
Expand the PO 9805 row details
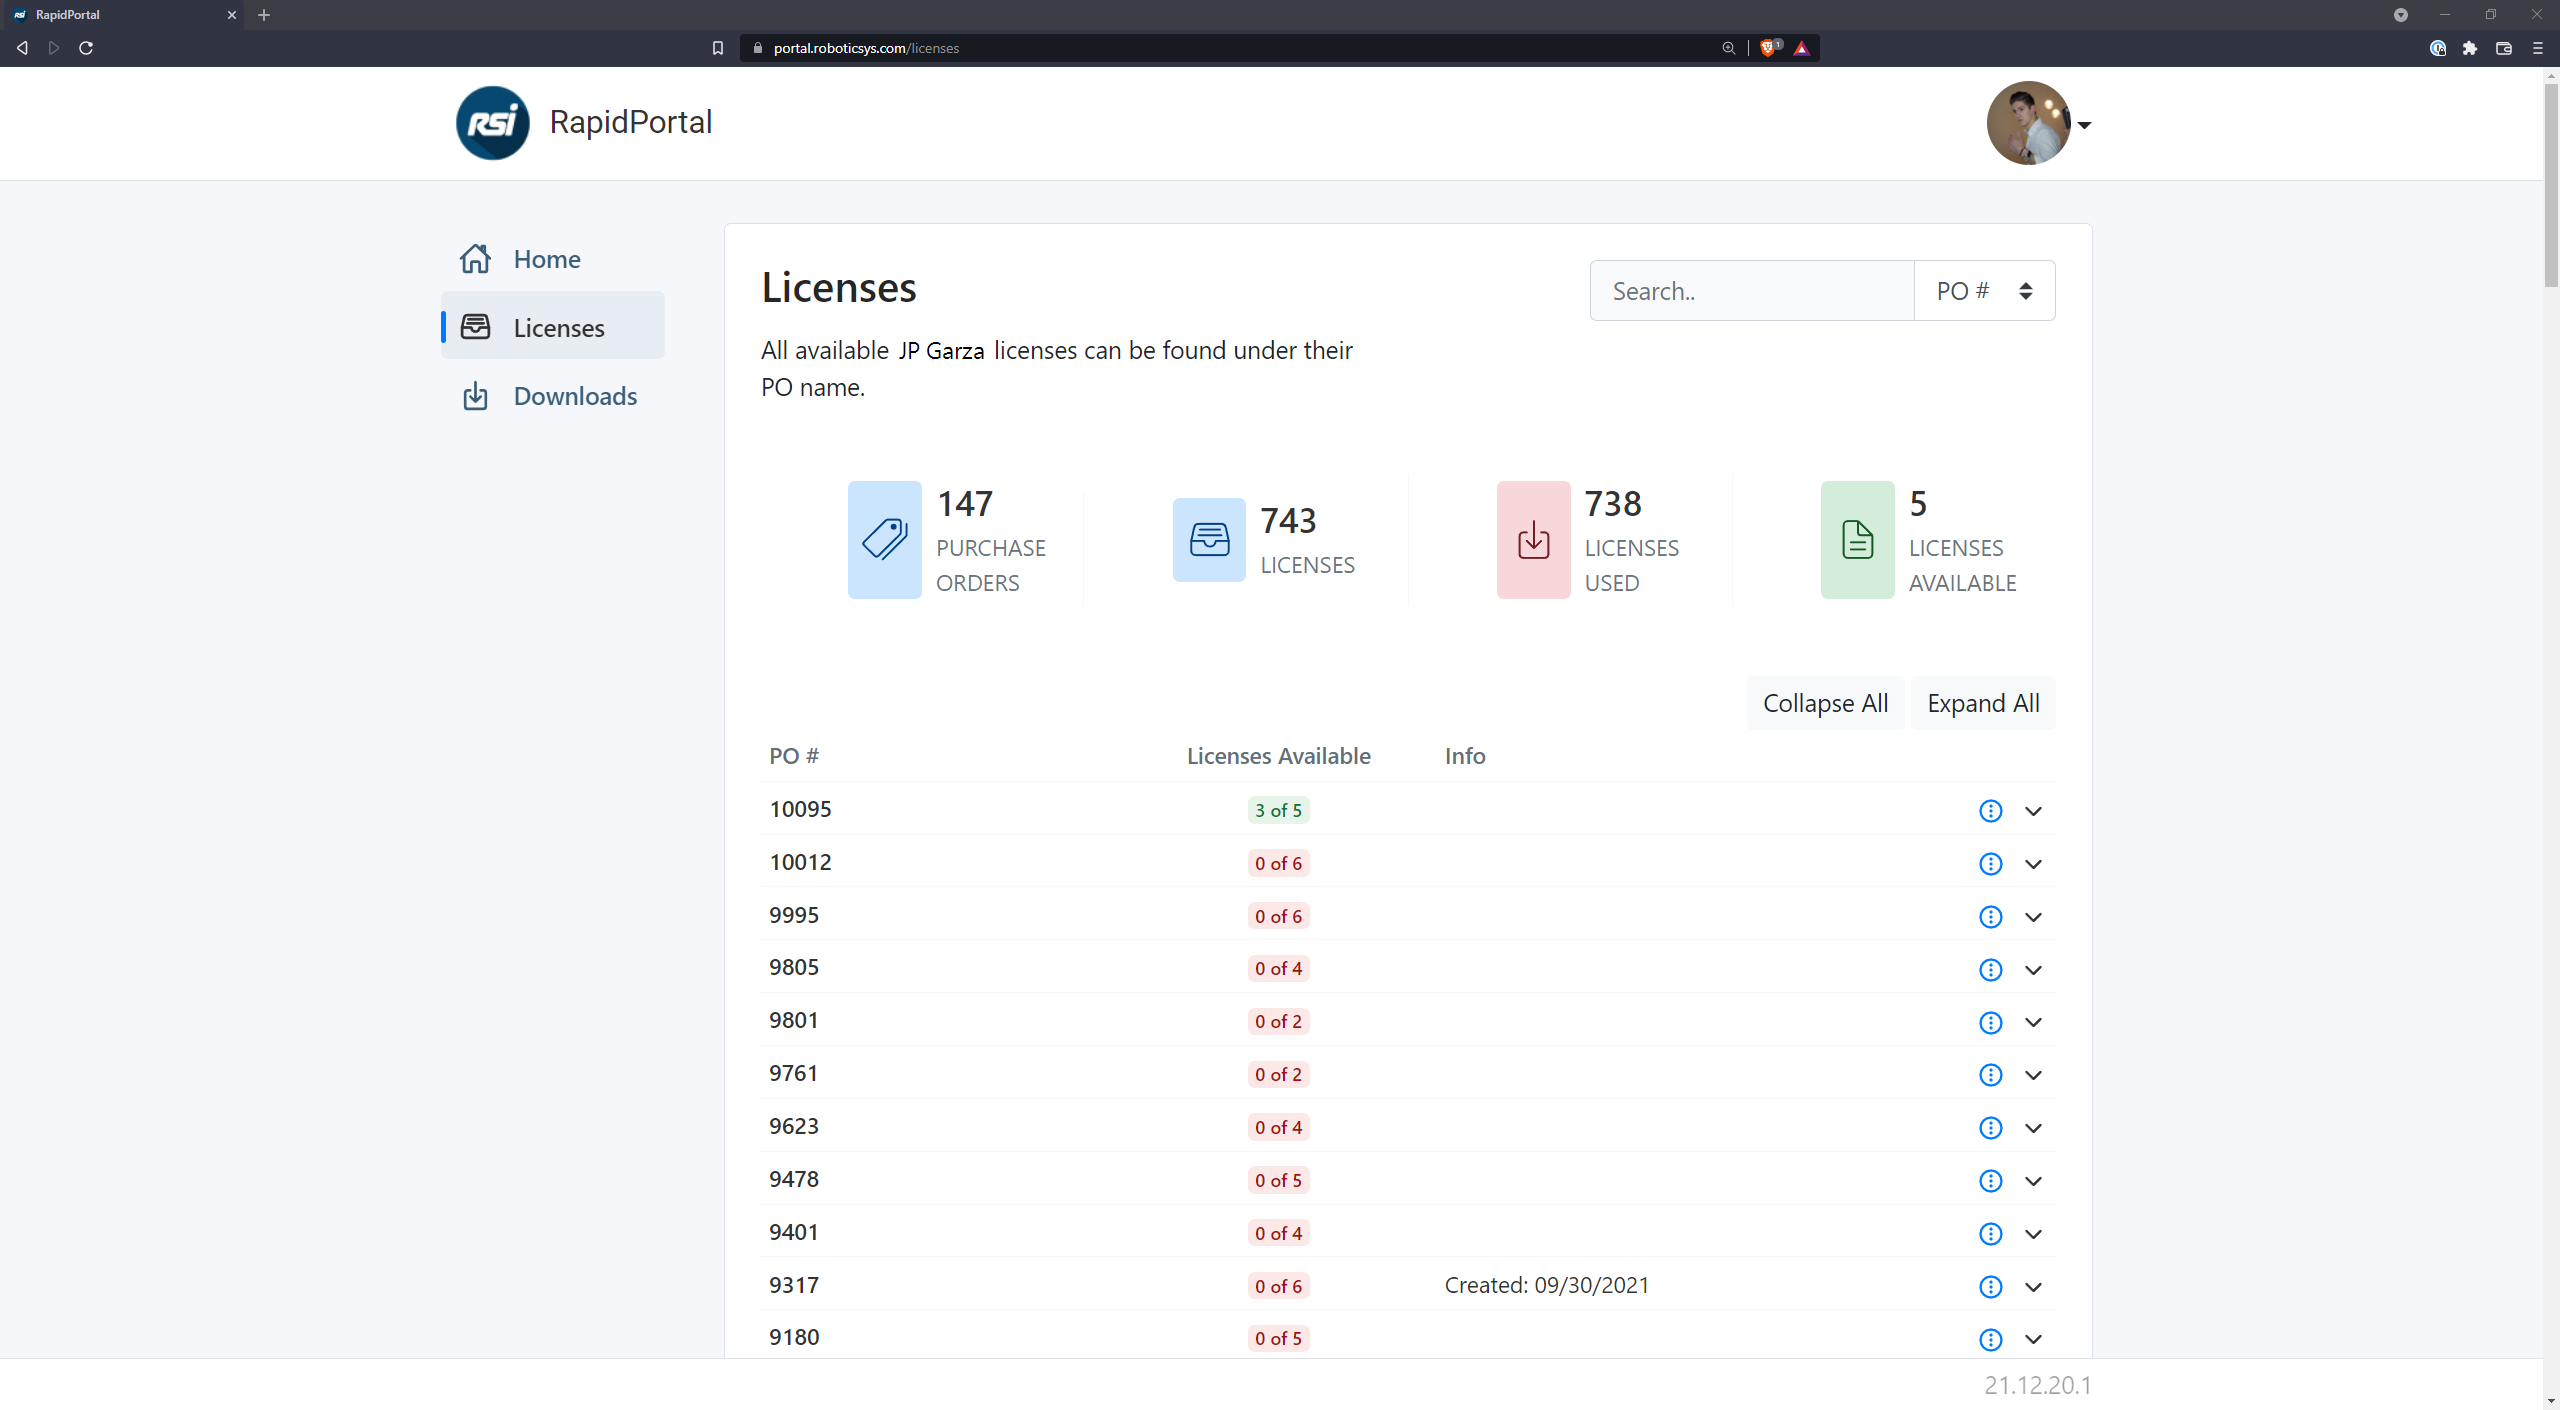[2034, 969]
